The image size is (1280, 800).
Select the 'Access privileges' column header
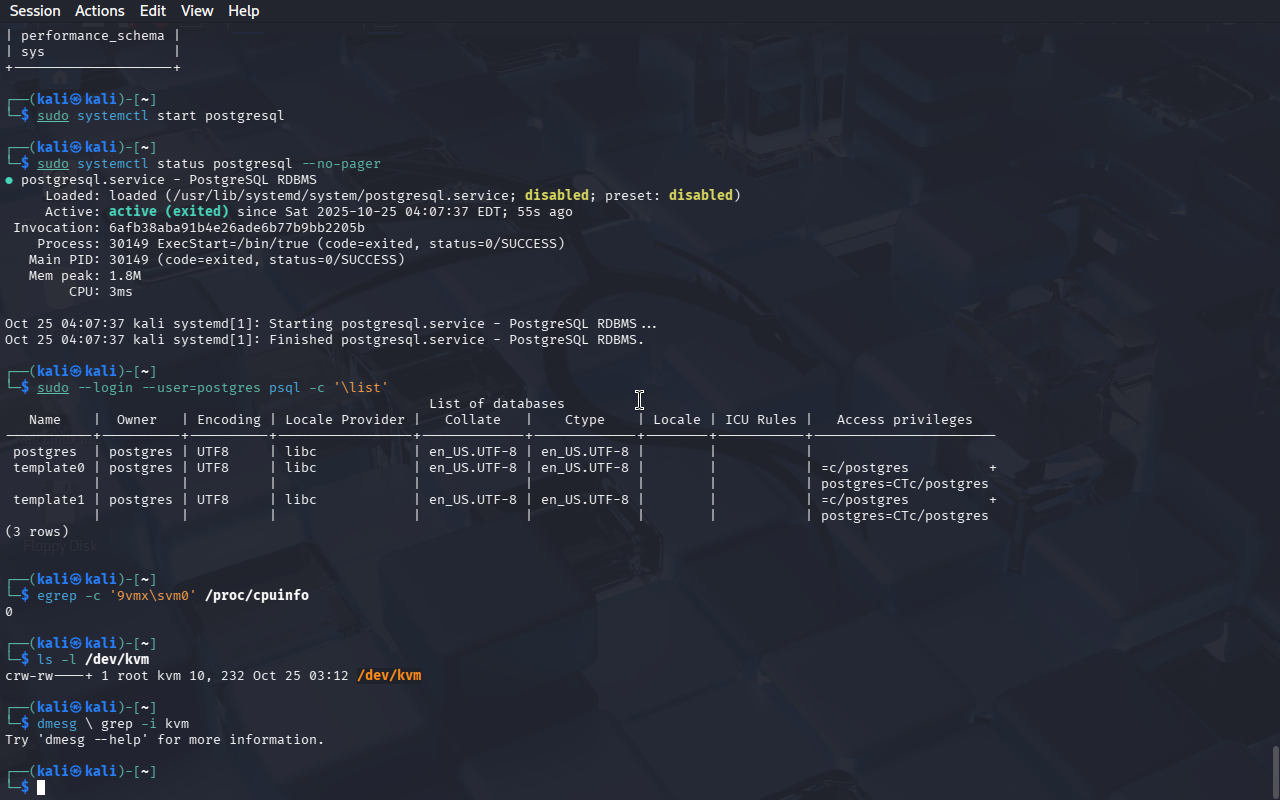[904, 420]
